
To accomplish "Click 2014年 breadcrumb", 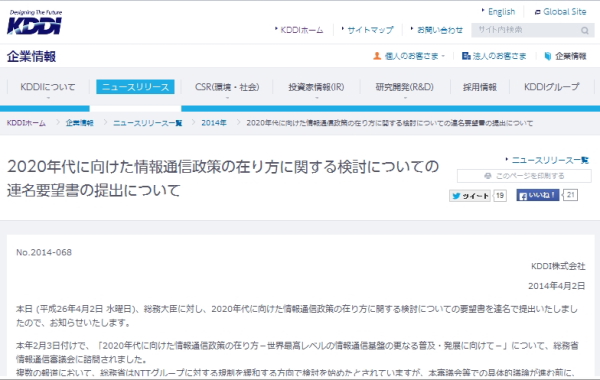I will point(214,123).
